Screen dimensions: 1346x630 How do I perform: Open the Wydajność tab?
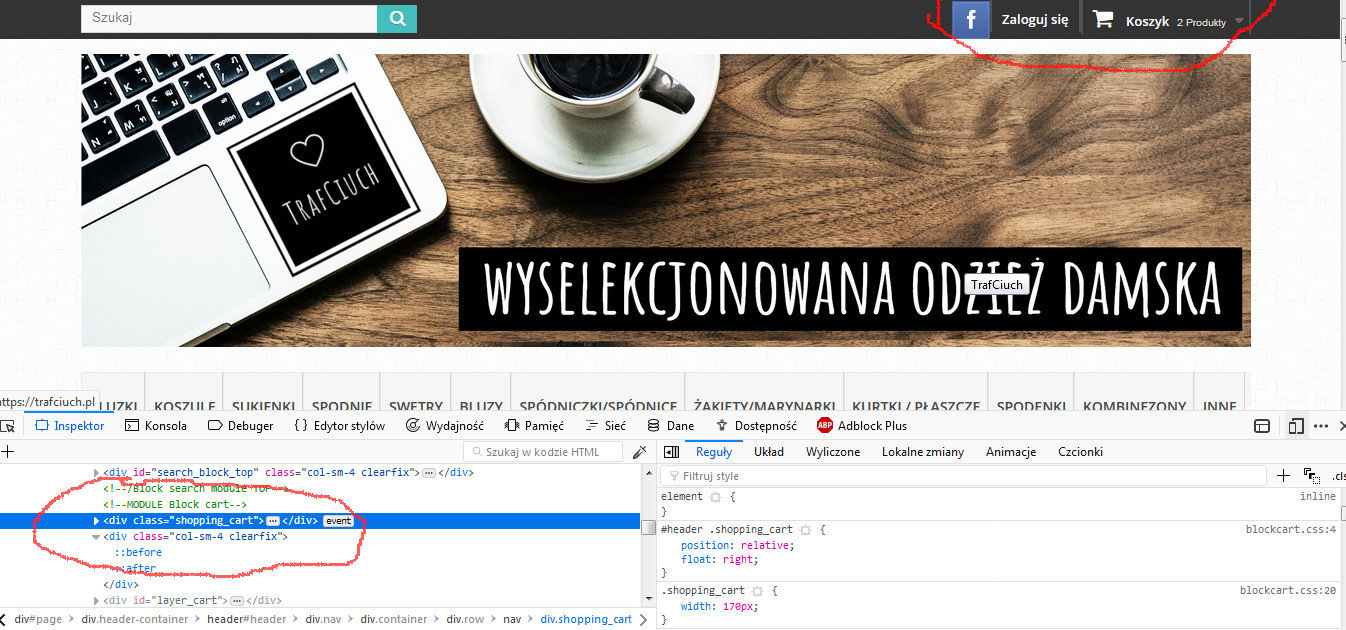pos(444,426)
